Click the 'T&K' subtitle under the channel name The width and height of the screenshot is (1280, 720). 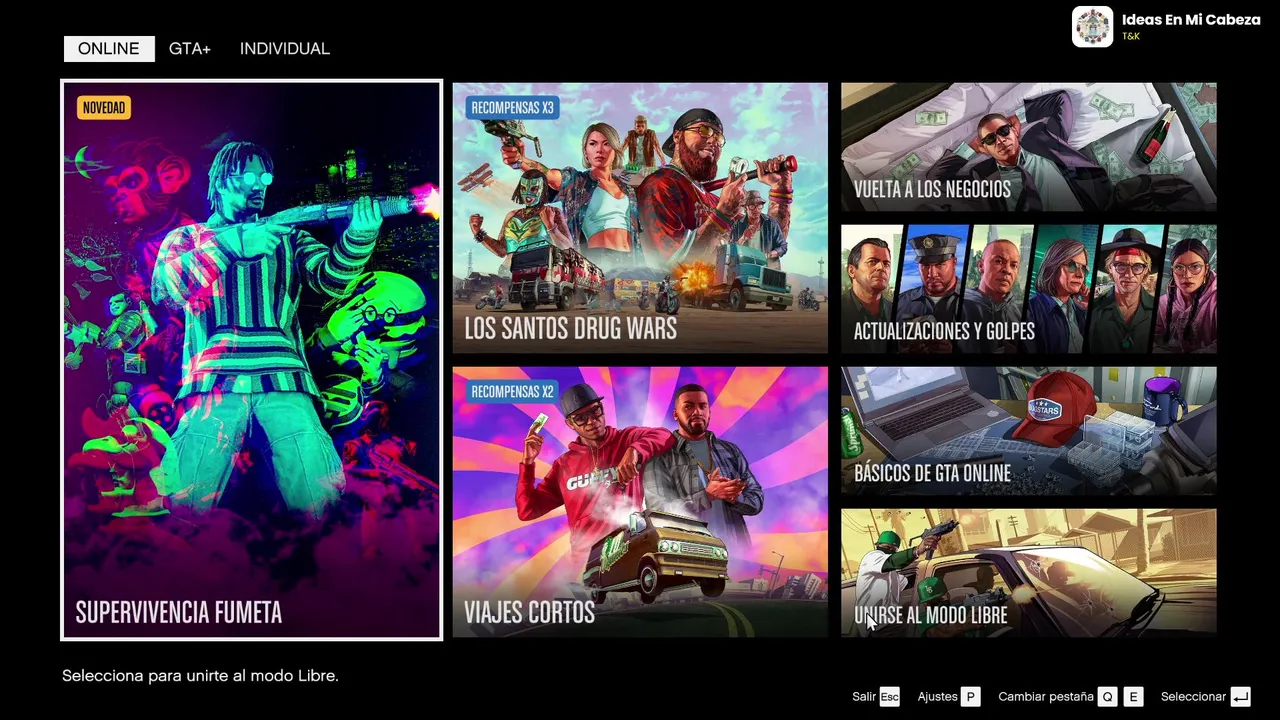coord(1131,36)
